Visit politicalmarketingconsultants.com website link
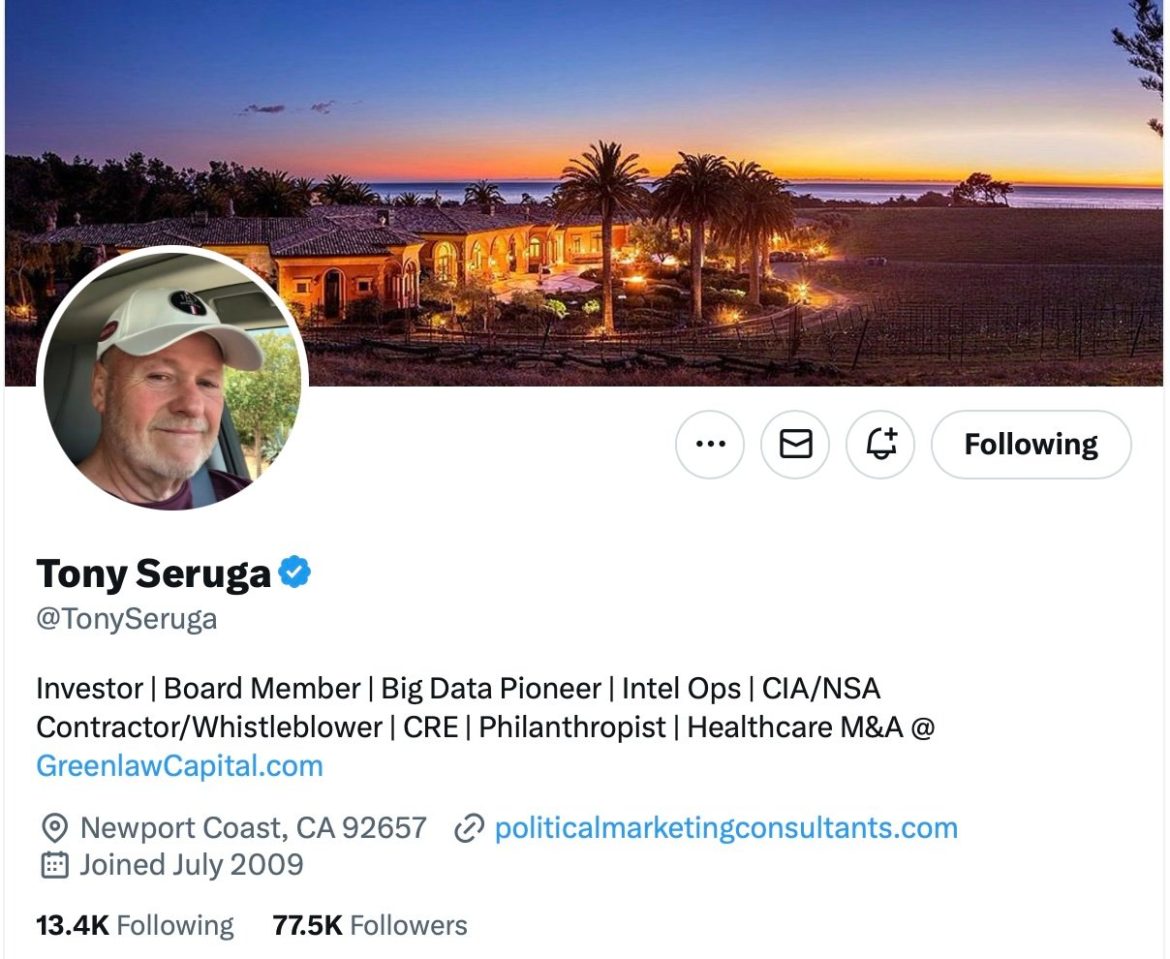Screen dimensions: 1170x959 pyautogui.click(x=726, y=828)
